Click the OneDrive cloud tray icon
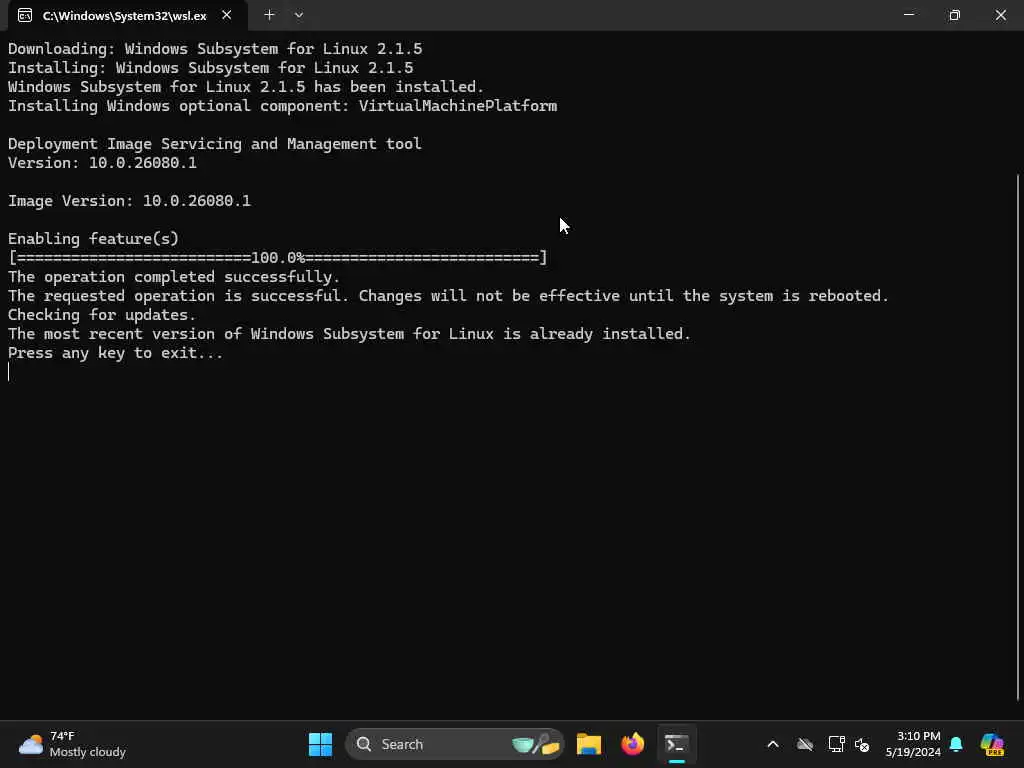 tap(805, 744)
